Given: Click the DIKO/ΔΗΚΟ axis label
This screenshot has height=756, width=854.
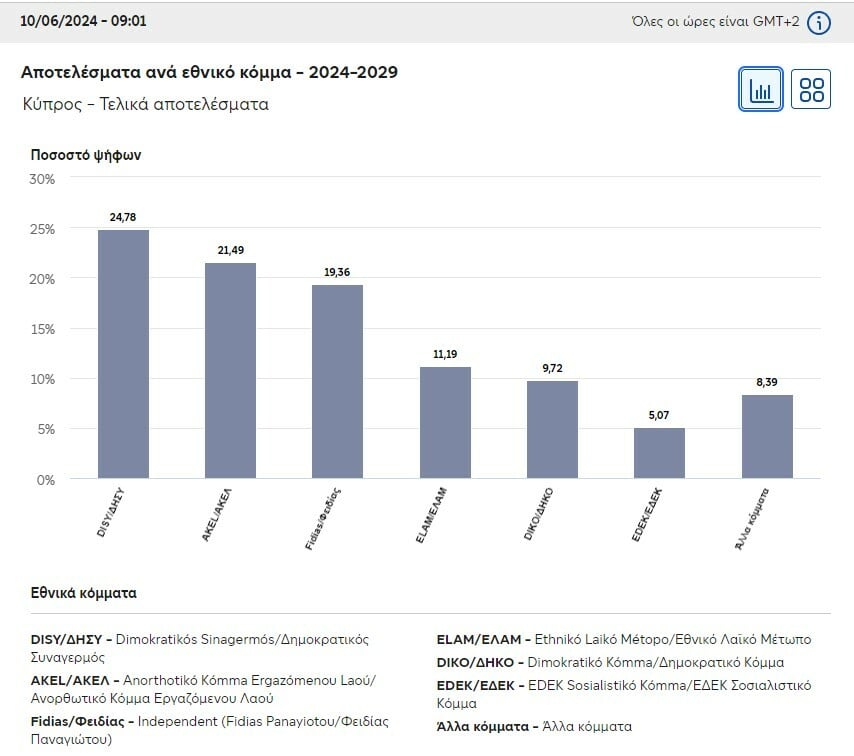Looking at the screenshot, I should pos(539,514).
